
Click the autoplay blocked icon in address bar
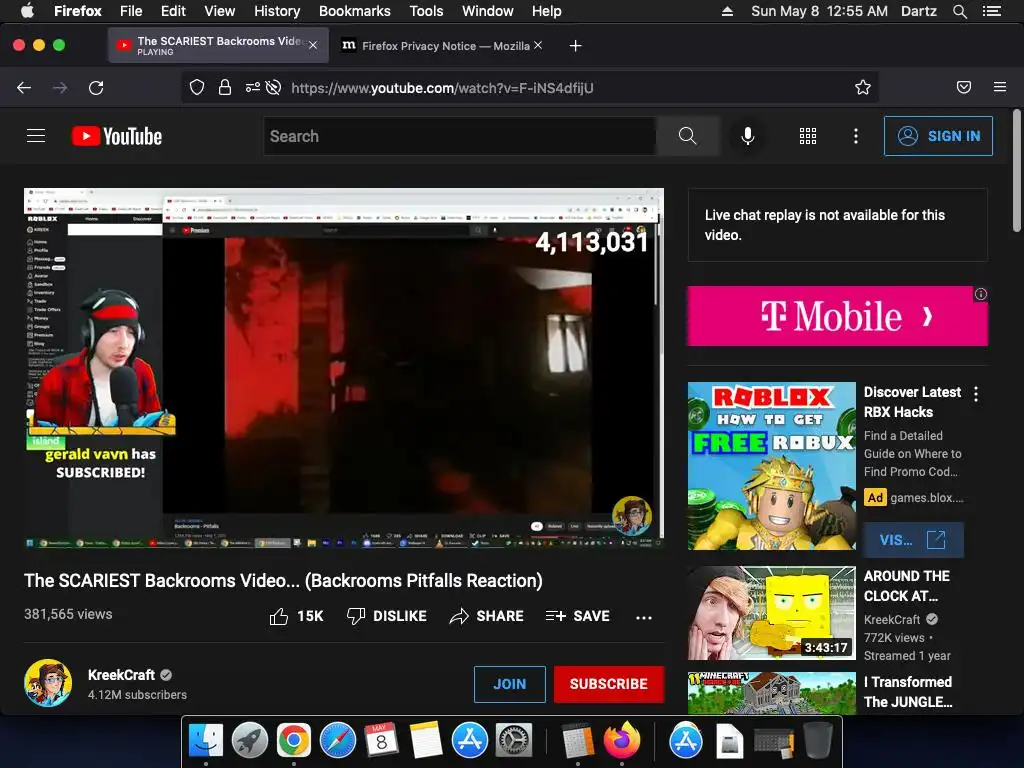[x=274, y=88]
